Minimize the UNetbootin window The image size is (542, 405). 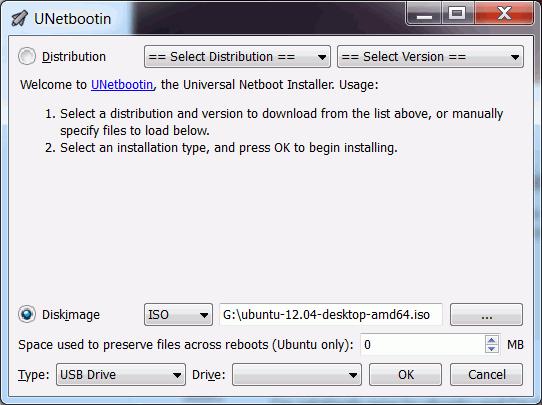click(424, 13)
